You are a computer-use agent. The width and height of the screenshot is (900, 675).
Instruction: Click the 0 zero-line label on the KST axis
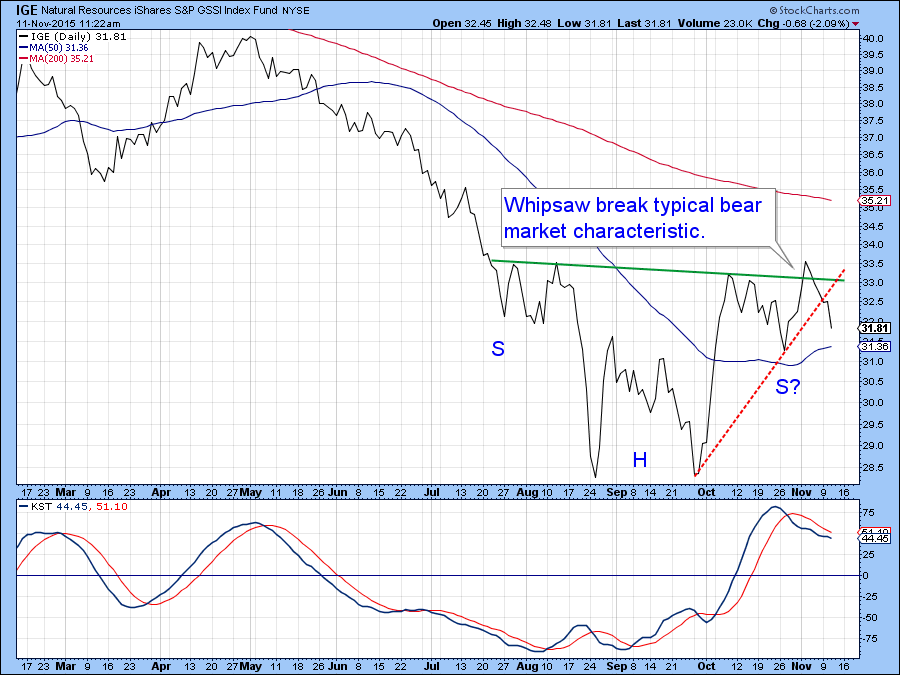pyautogui.click(x=866, y=576)
